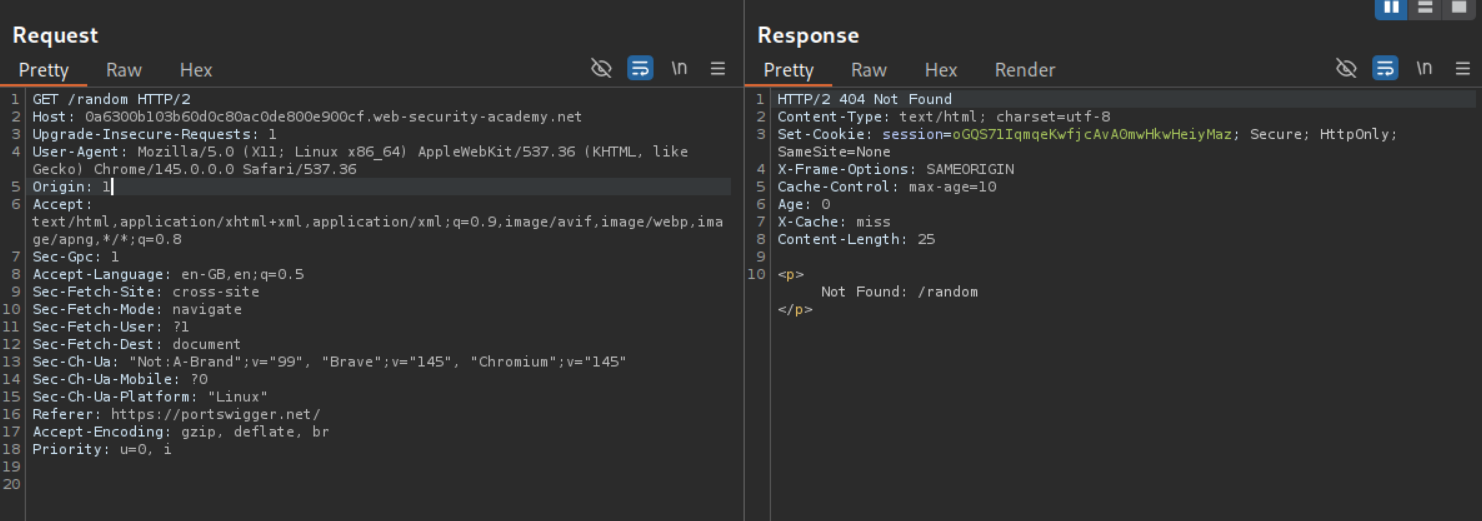Show newline characters in Response panel
This screenshot has width=1482, height=521.
point(1424,68)
